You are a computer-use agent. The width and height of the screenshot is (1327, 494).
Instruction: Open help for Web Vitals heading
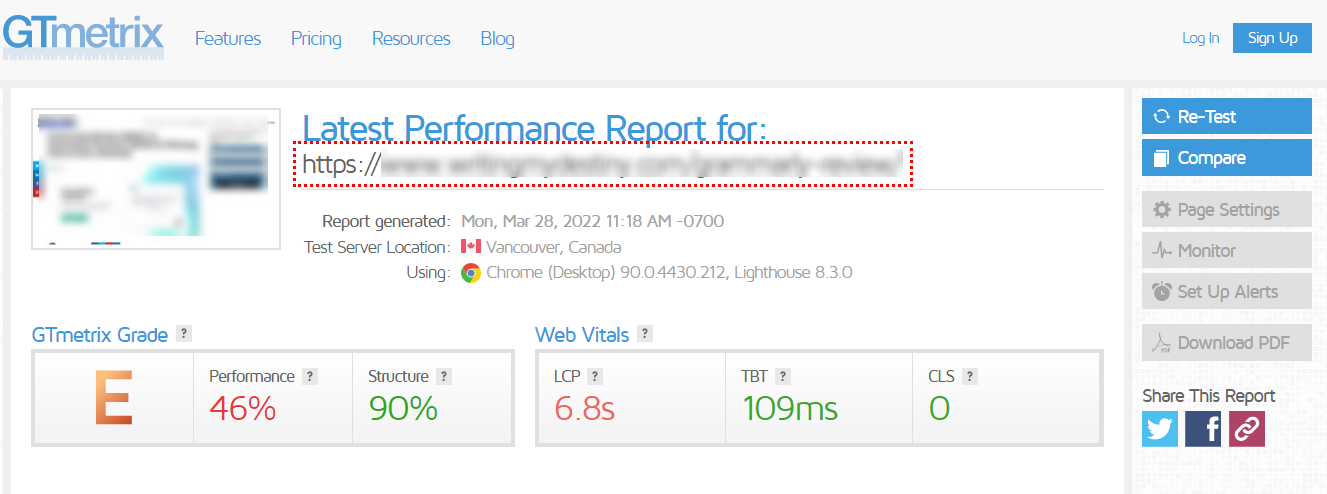pyautogui.click(x=645, y=334)
